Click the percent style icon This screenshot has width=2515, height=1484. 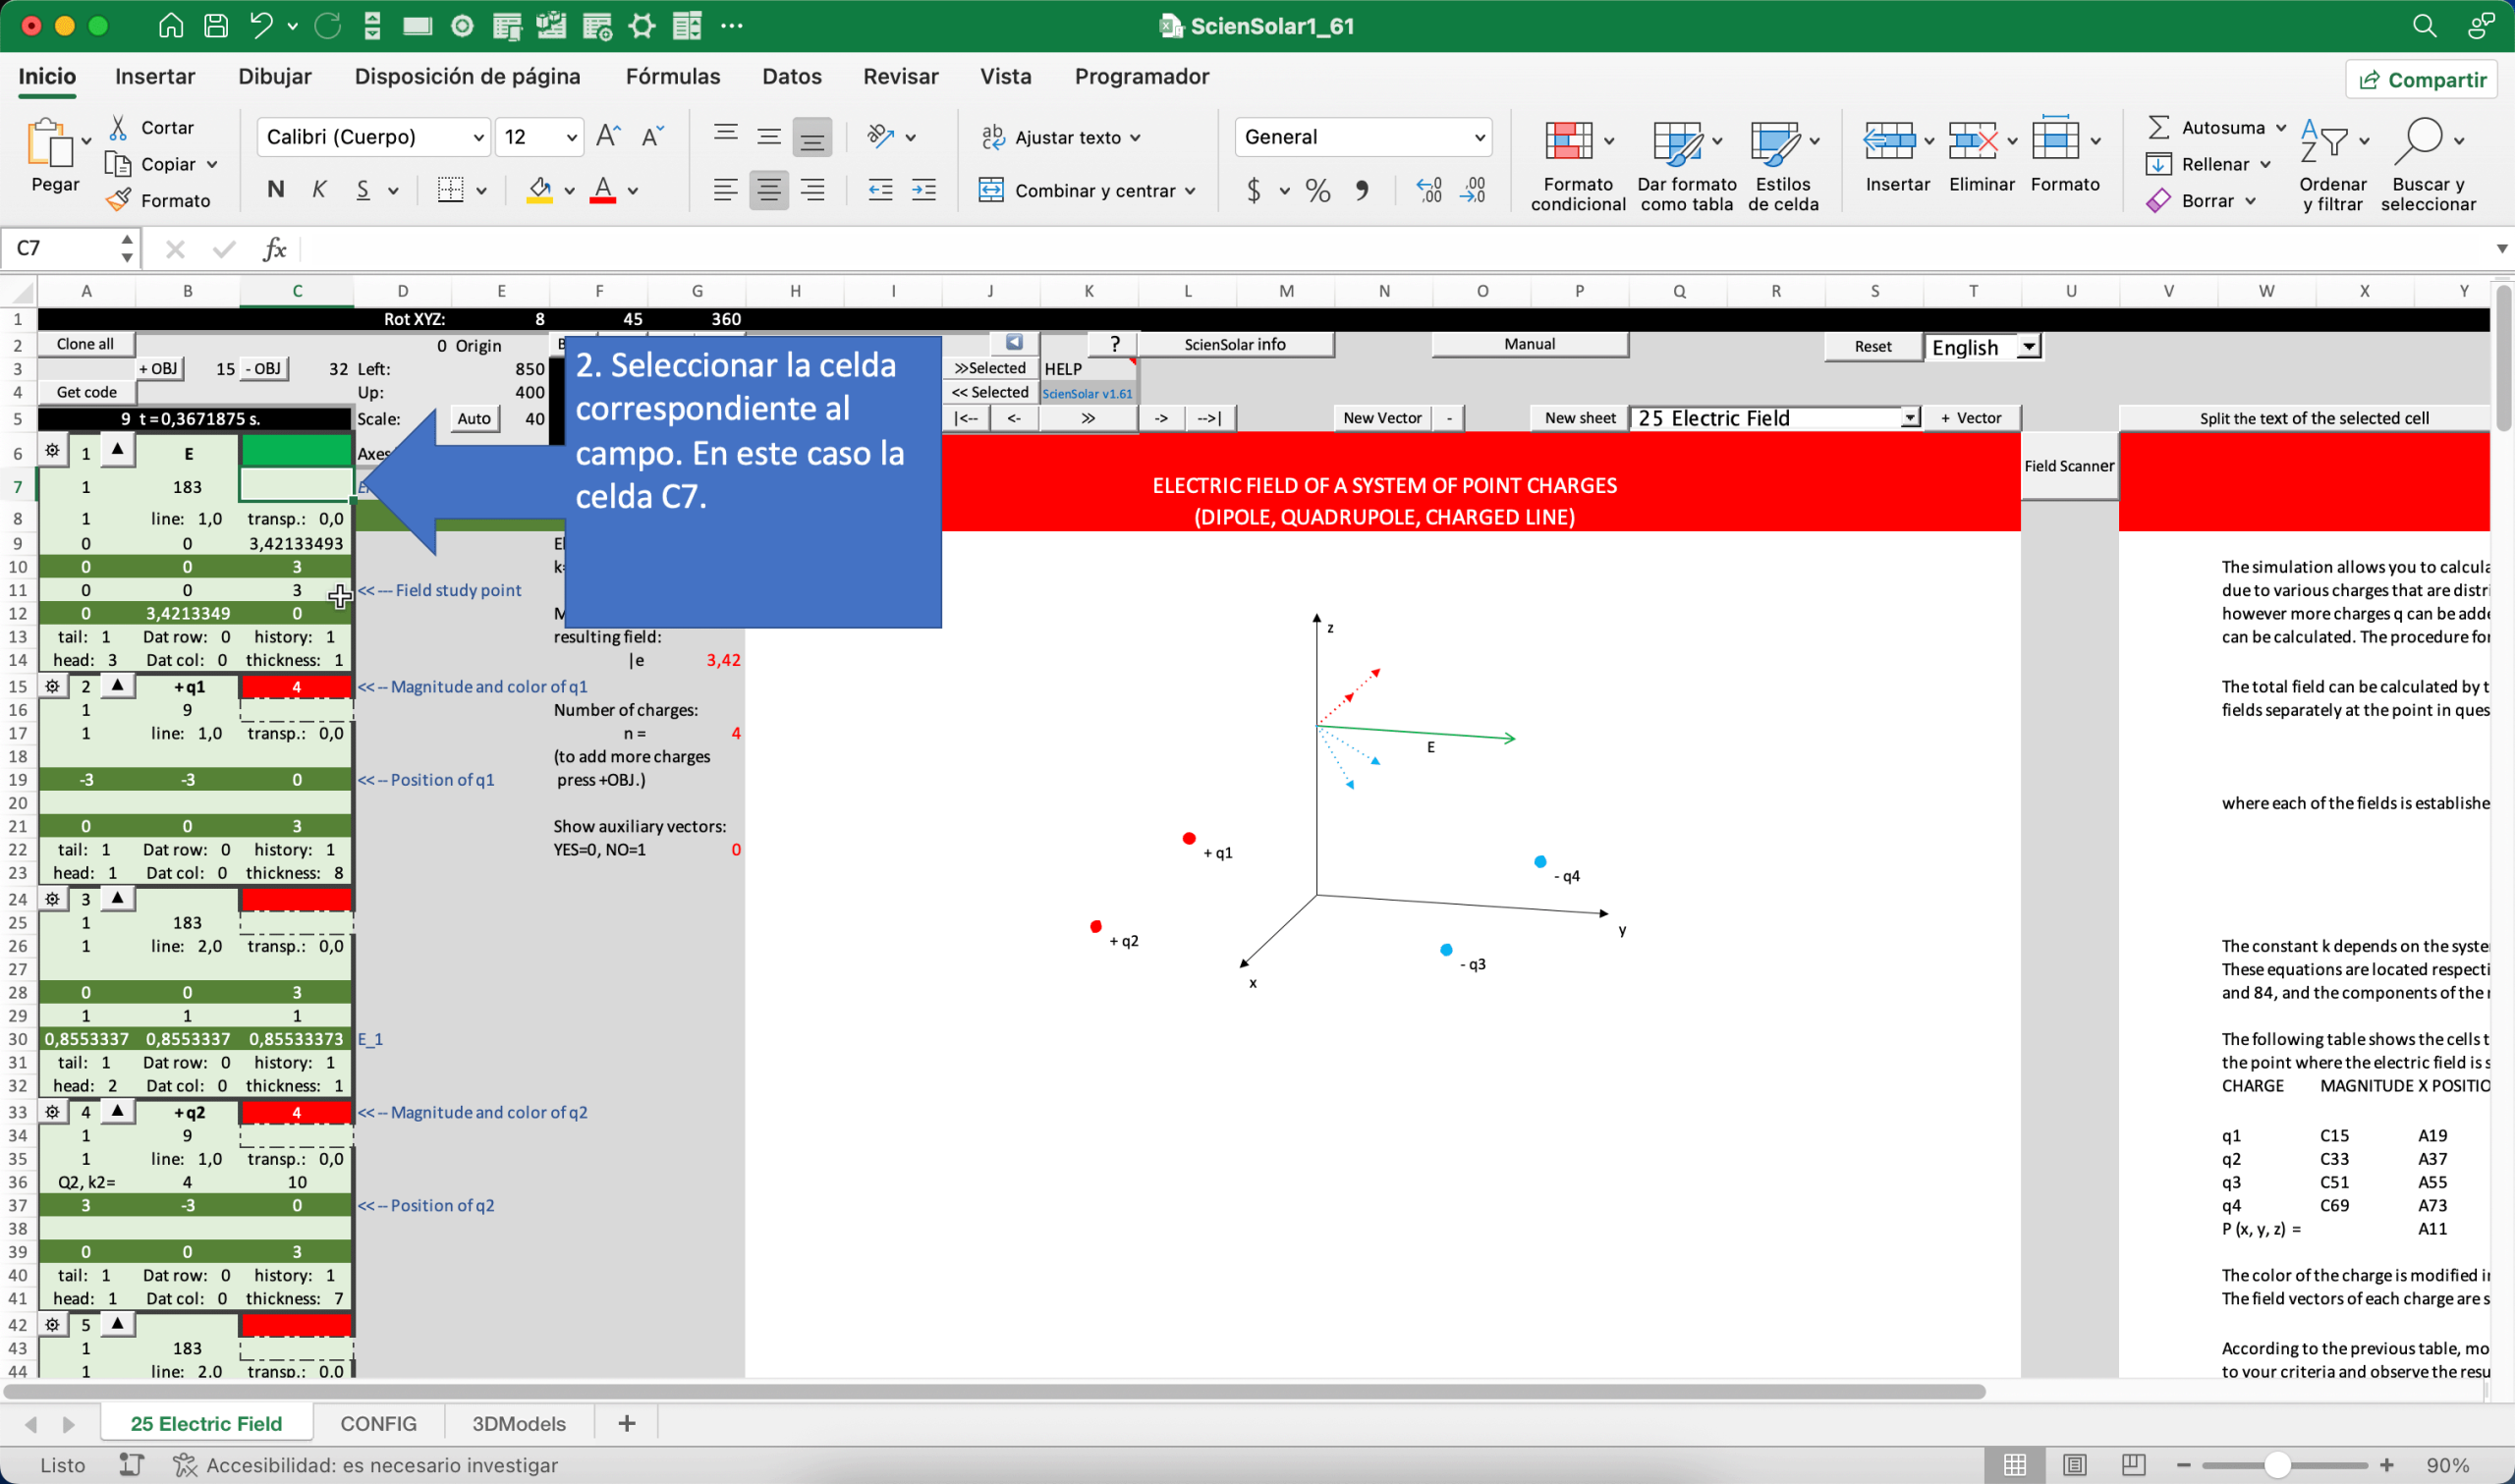click(1318, 190)
